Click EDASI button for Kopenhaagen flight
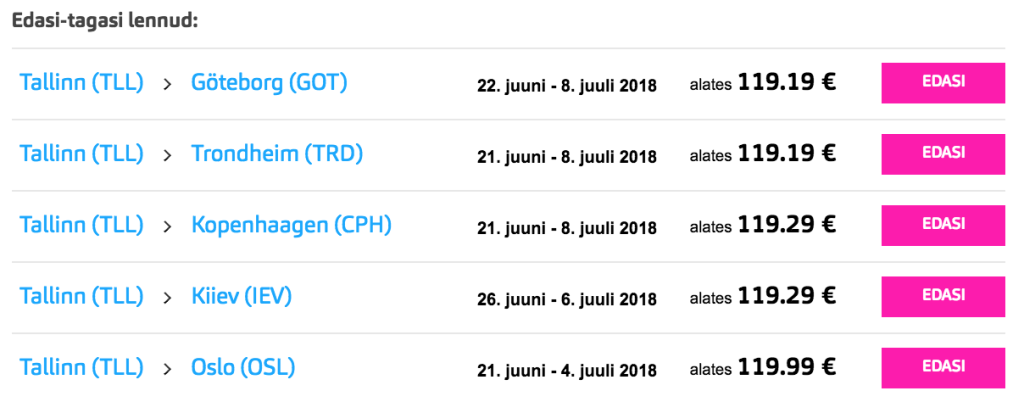Screen dimensions: 1024x402 point(943,225)
